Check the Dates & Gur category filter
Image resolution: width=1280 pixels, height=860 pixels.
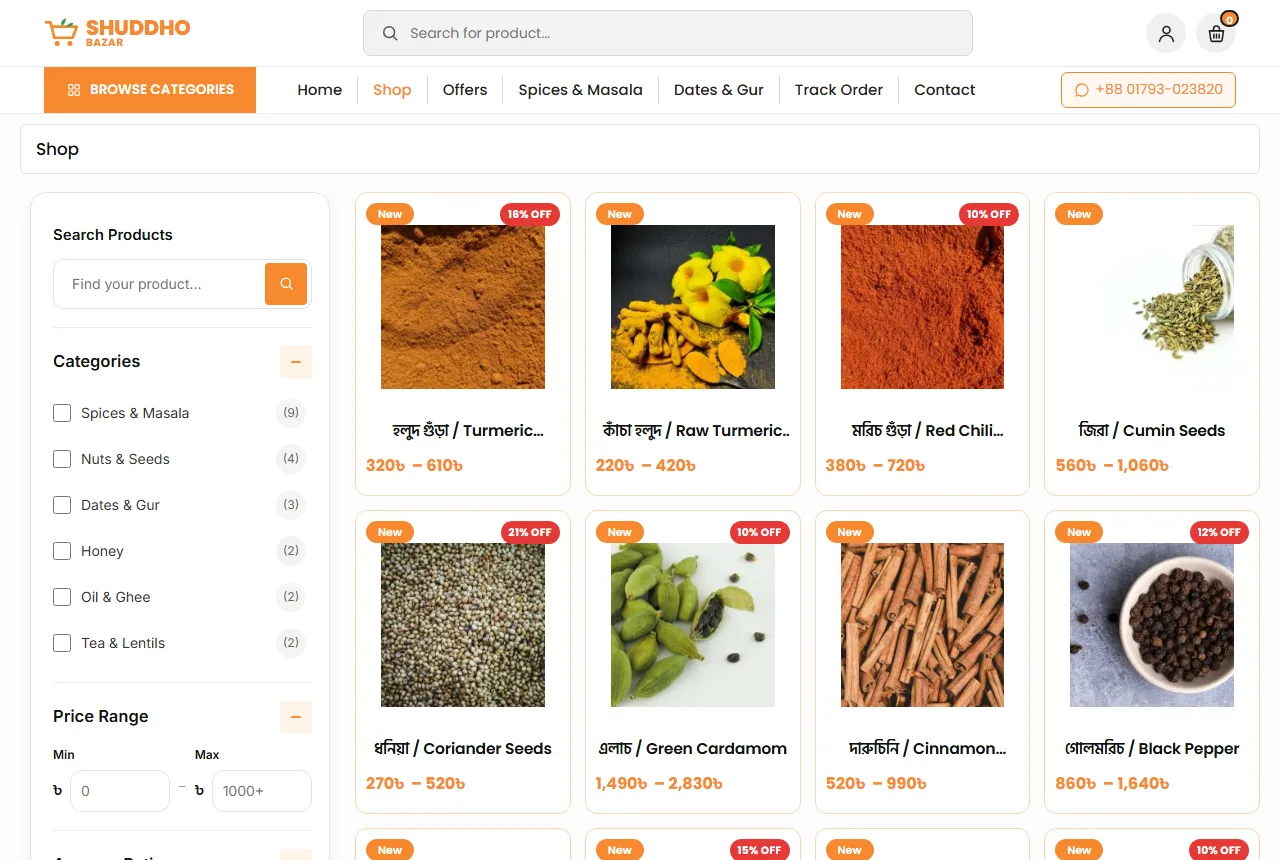[x=62, y=505]
